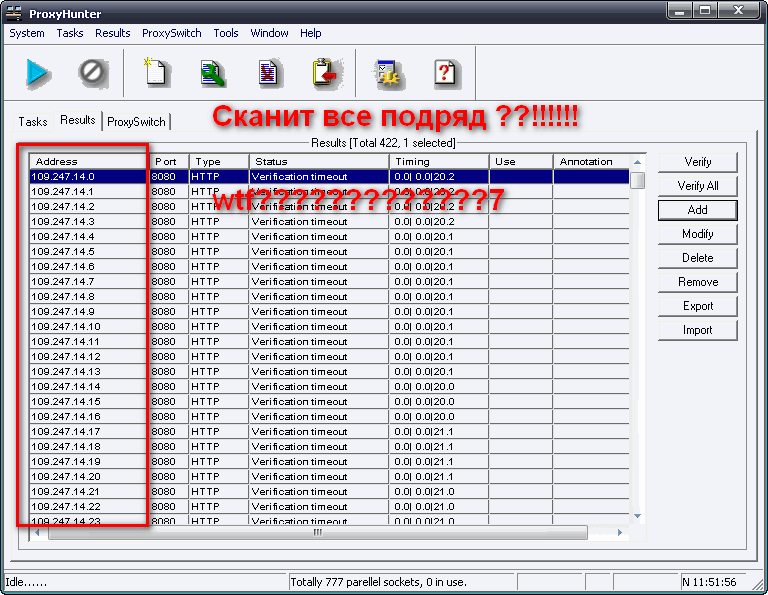Click the horizontal scrollbar thumb

coord(317,532)
